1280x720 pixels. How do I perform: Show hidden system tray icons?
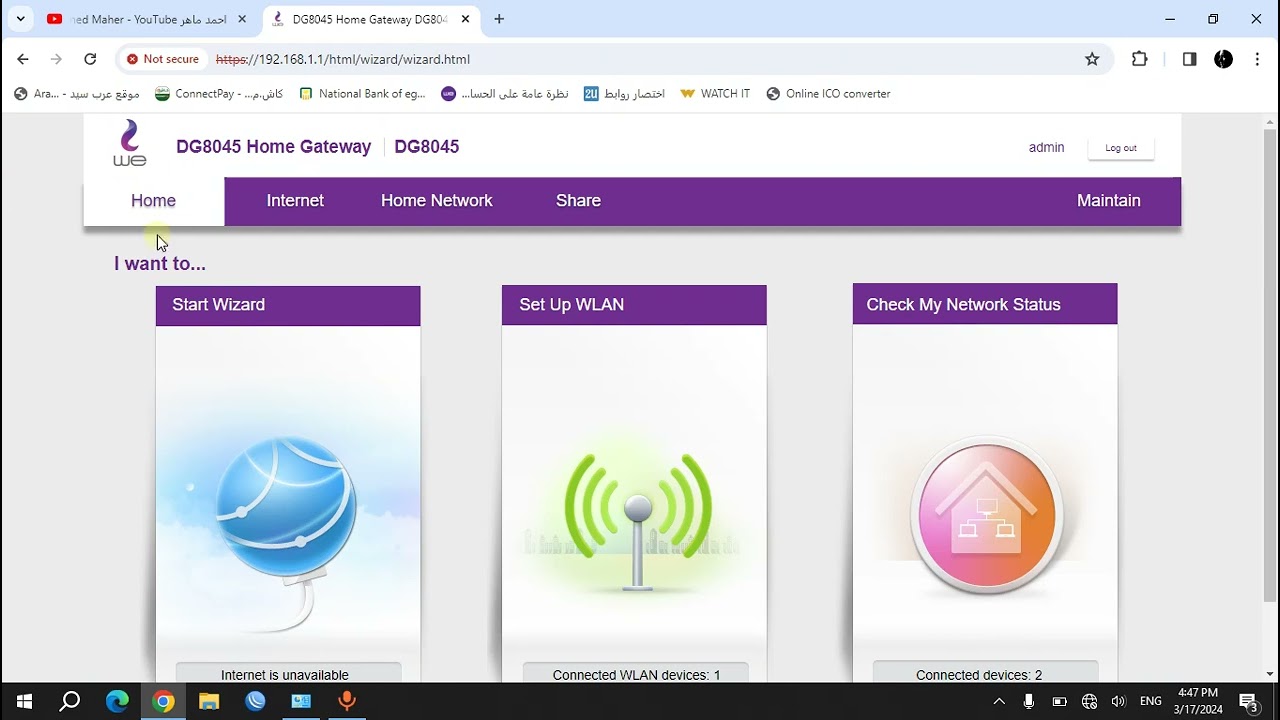pyautogui.click(x=998, y=702)
